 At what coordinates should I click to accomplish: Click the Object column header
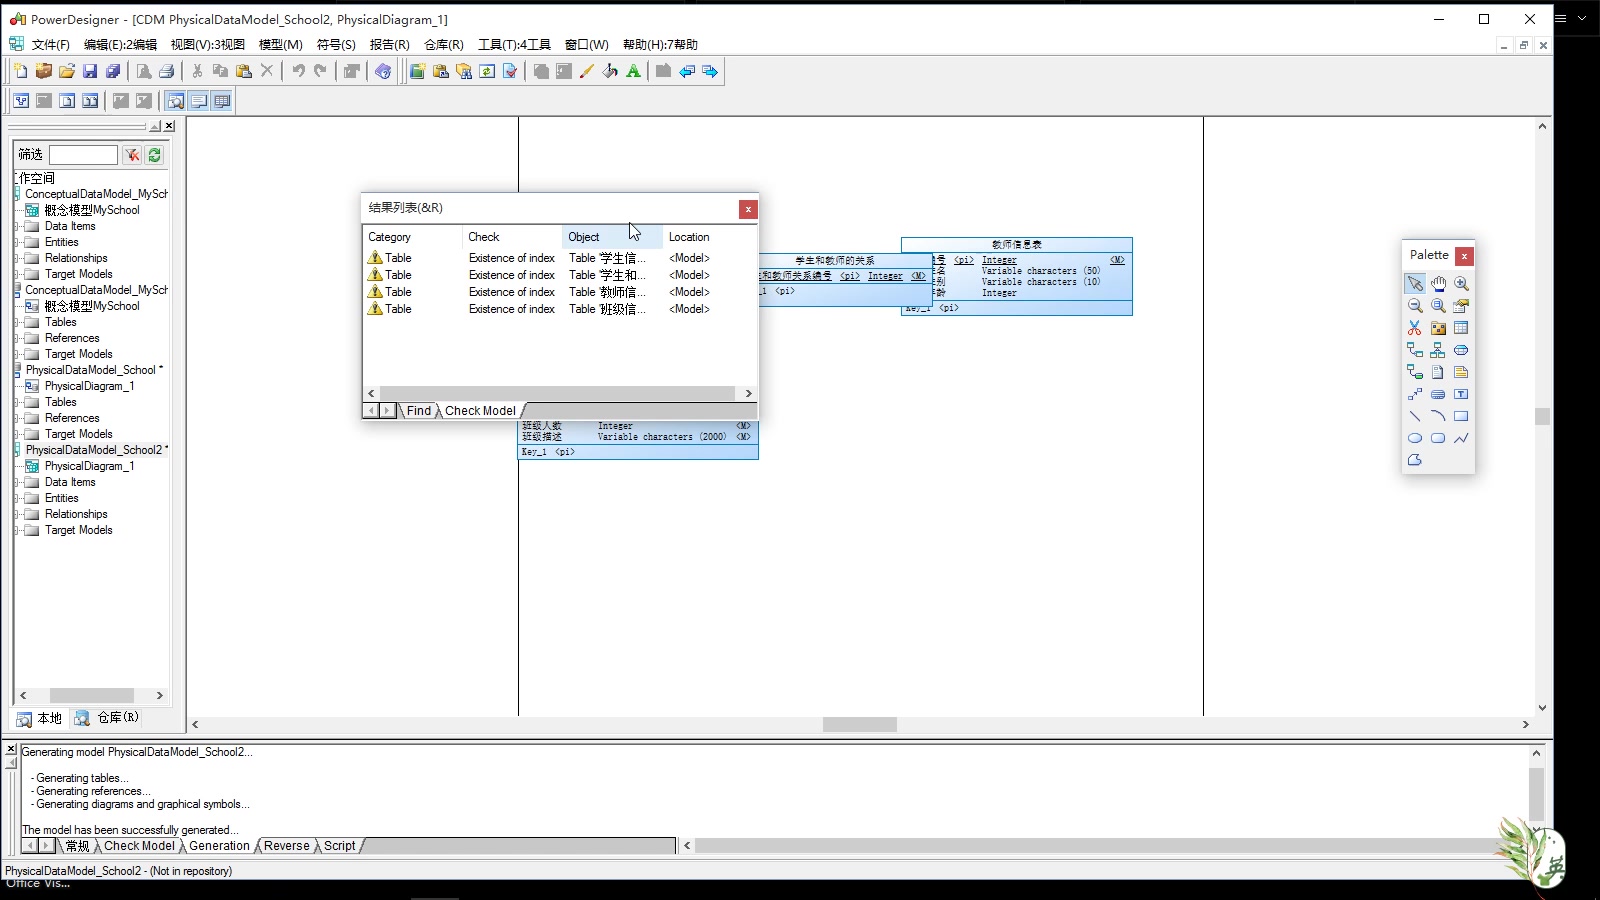click(612, 237)
